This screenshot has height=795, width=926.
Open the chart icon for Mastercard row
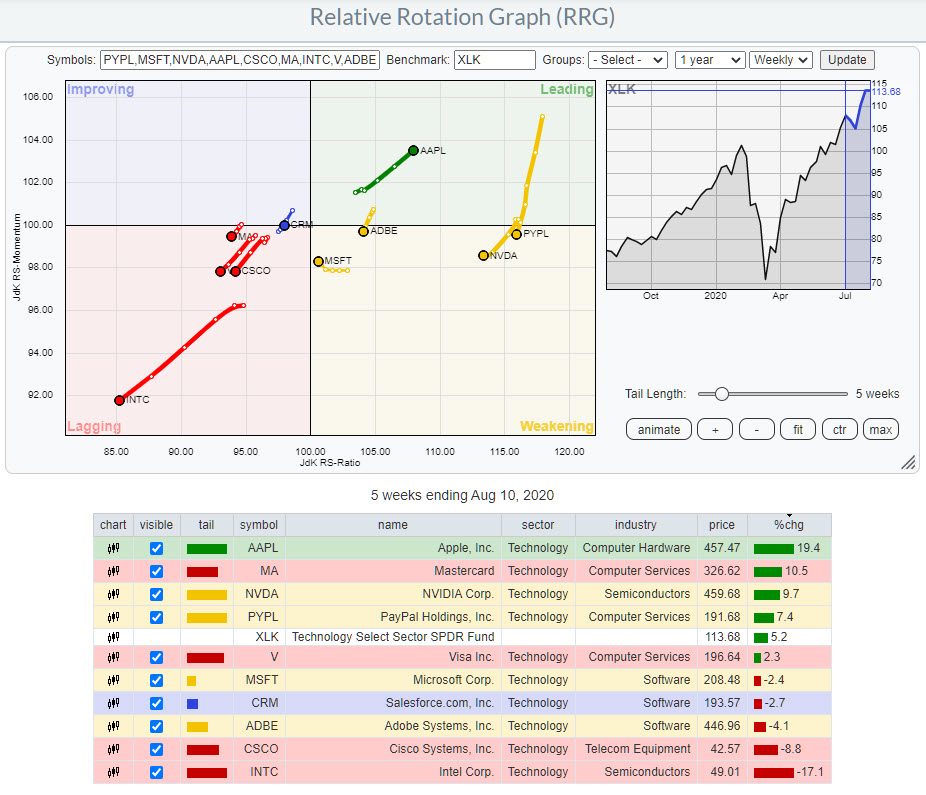[113, 571]
